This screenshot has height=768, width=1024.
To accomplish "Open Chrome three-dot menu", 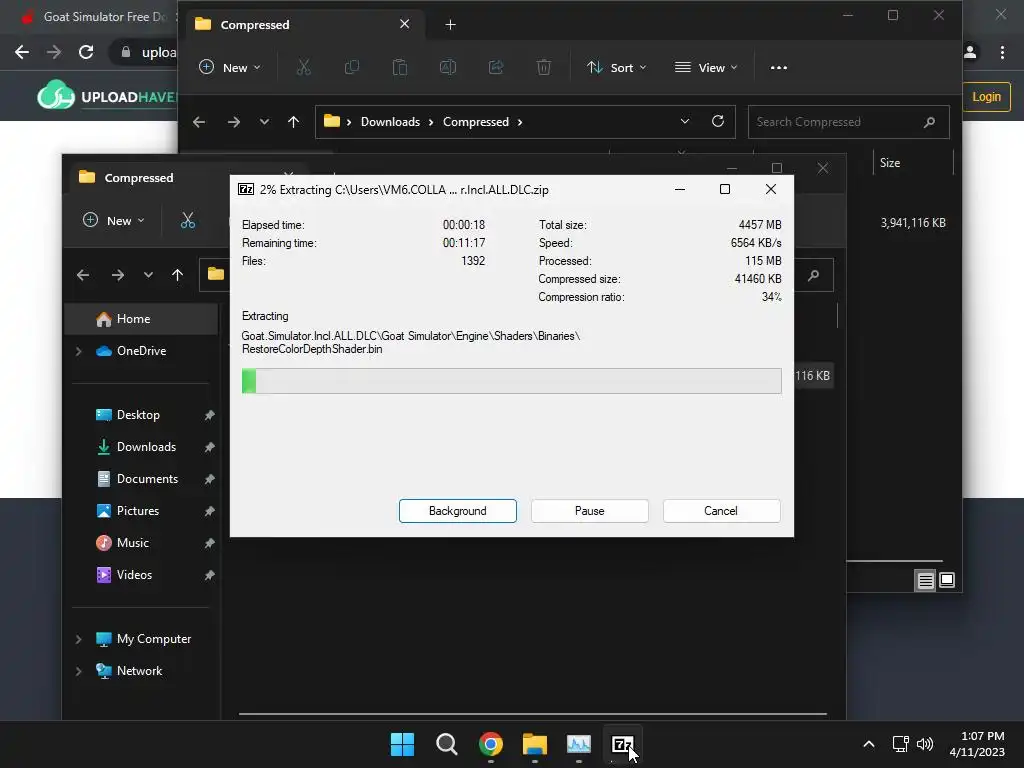I will click(1002, 52).
